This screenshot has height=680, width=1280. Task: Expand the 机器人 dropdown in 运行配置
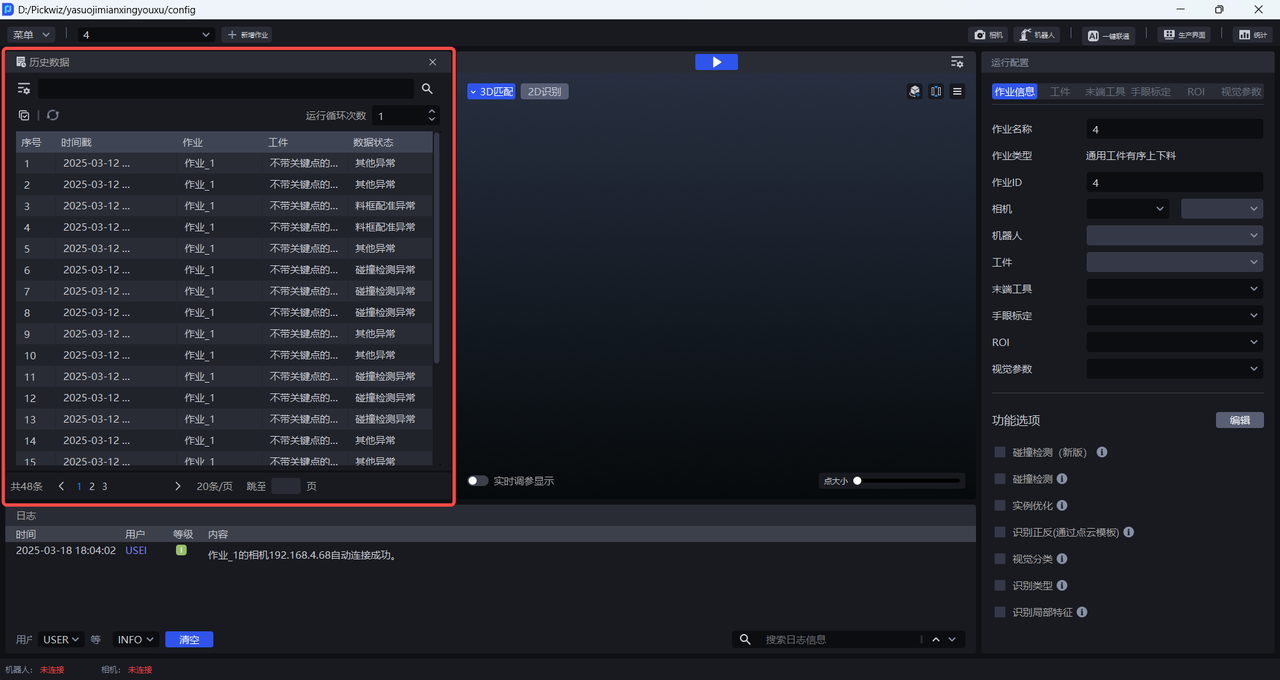point(1174,236)
